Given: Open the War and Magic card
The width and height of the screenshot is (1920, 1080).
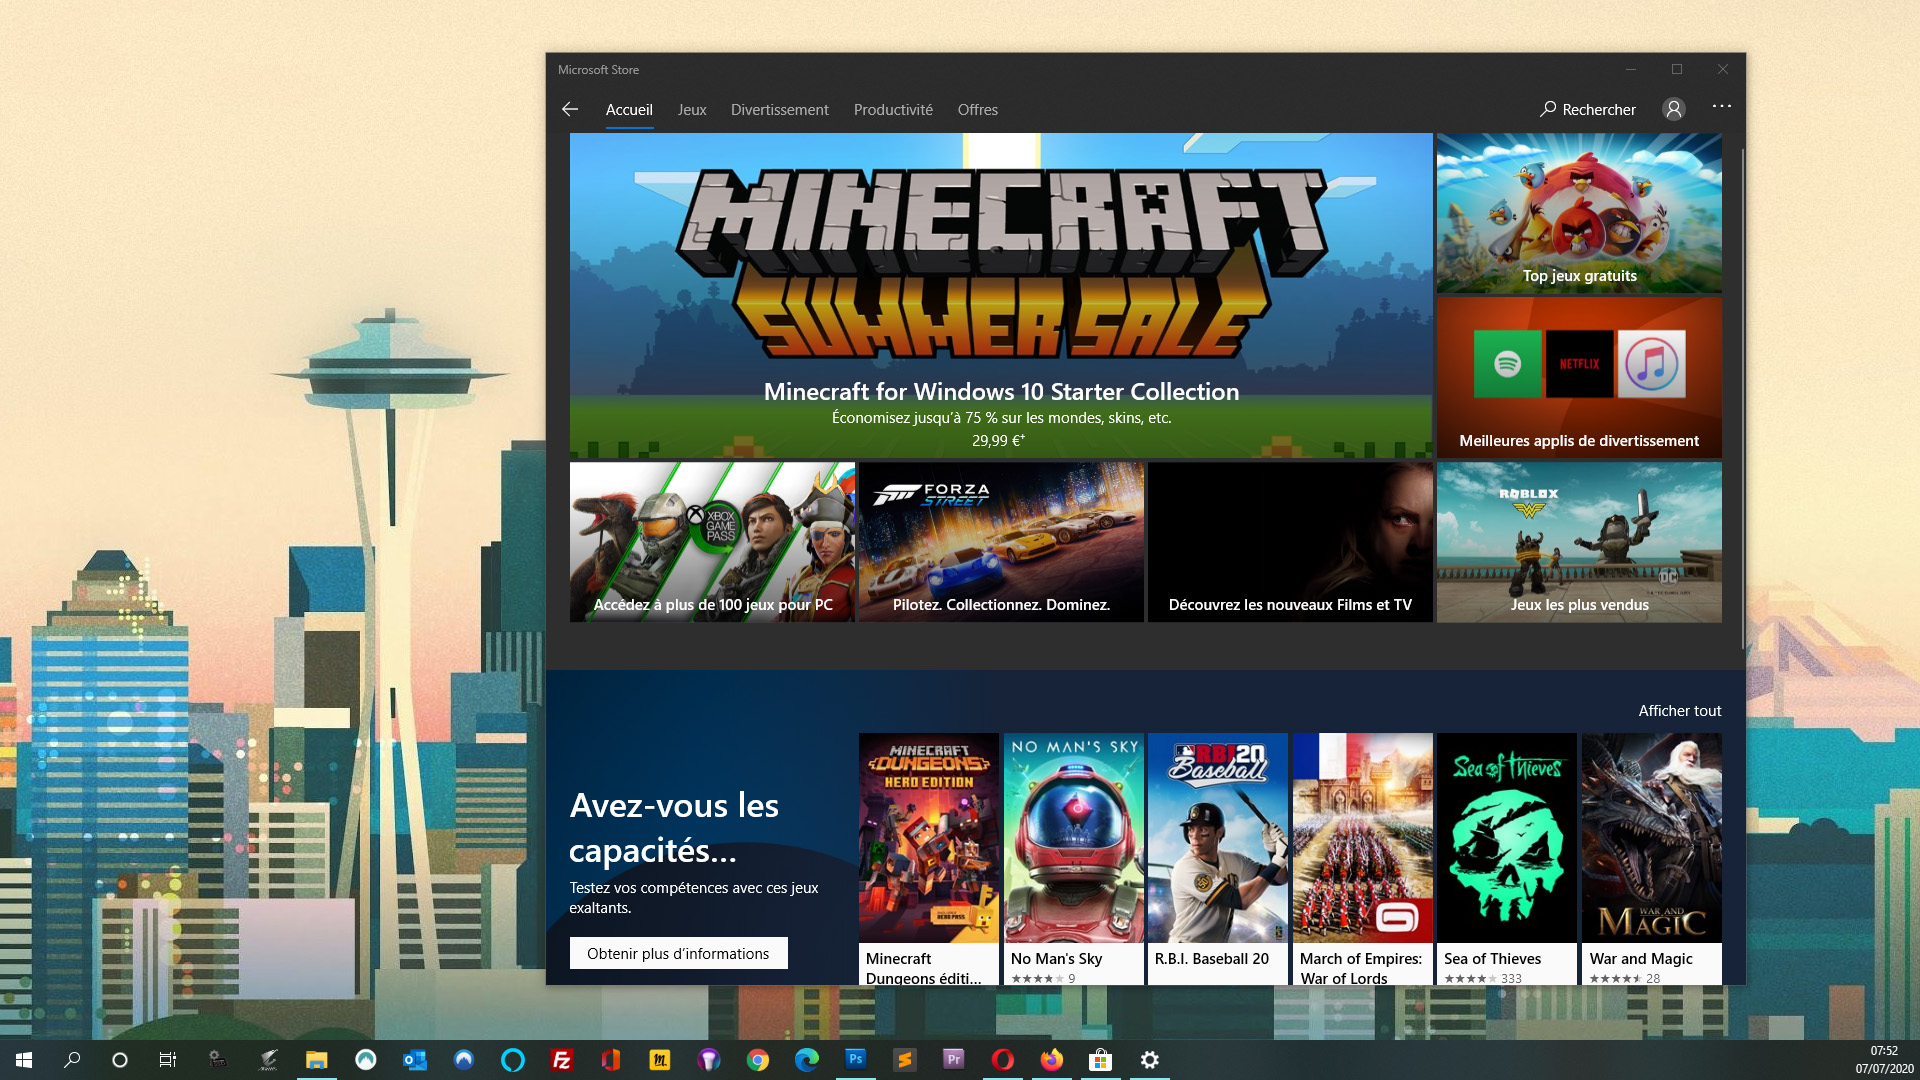Looking at the screenshot, I should (1651, 859).
